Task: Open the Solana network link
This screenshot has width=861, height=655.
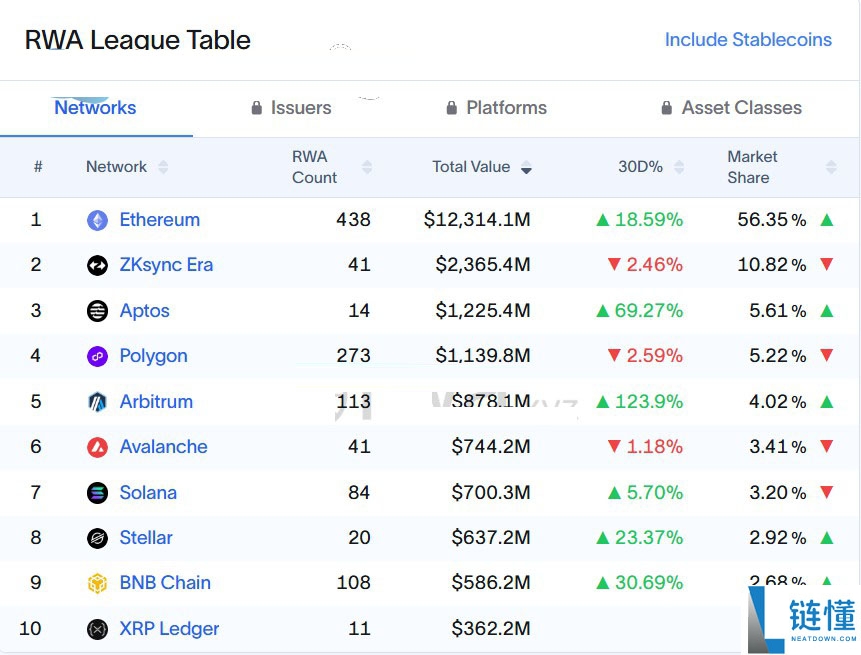Action: [148, 492]
